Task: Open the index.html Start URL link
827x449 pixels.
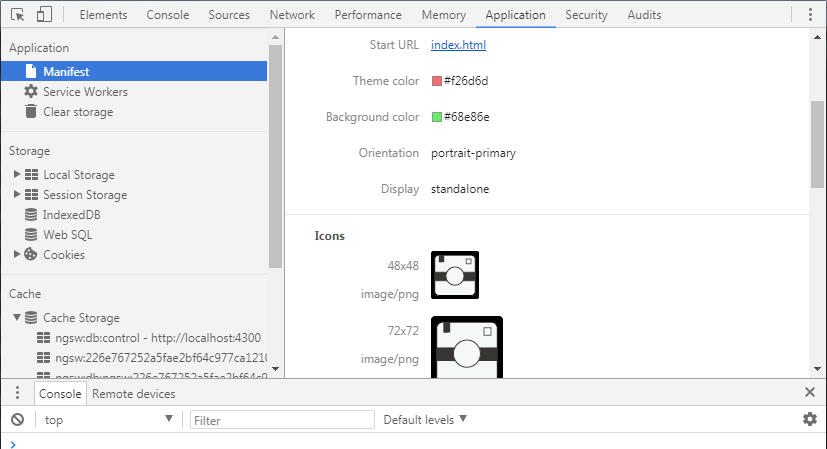Action: (x=458, y=45)
